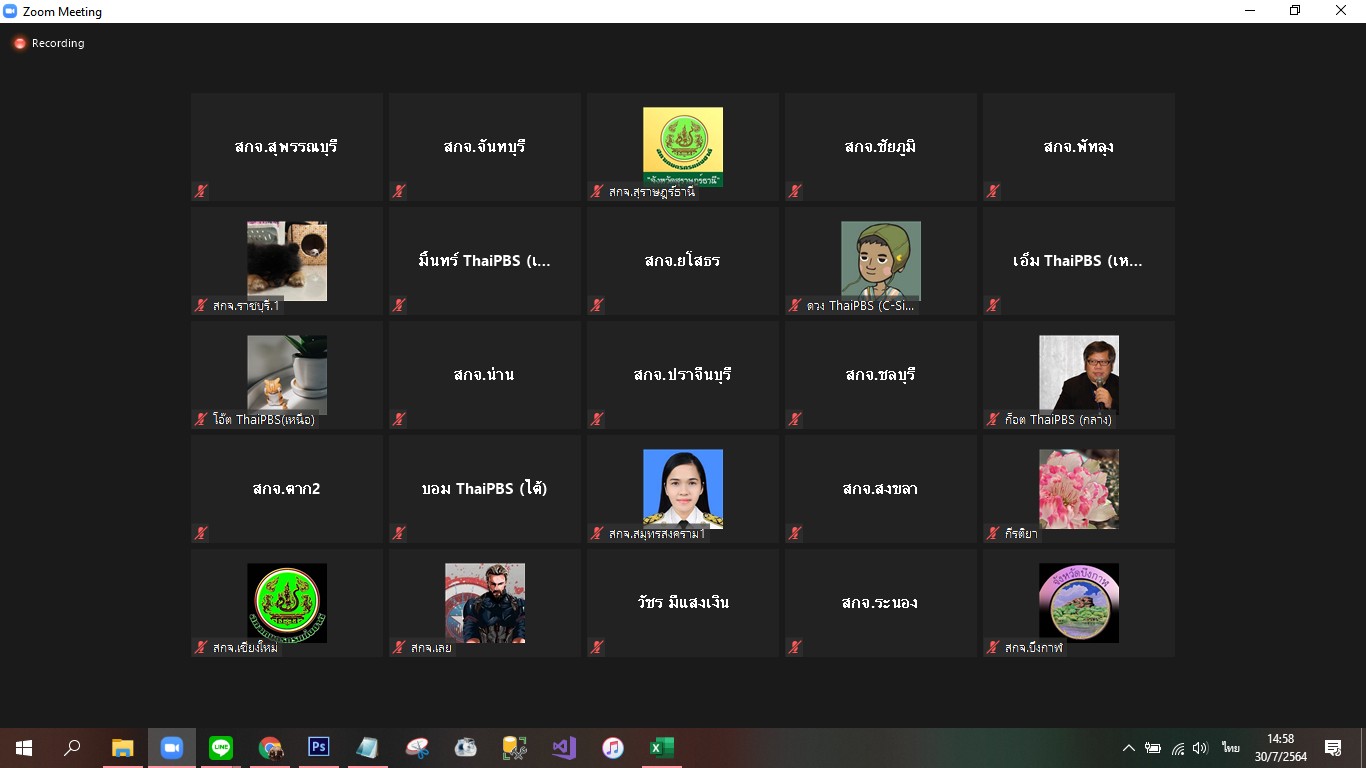Click muted mic icon on สกจ.ระนอง tile

[795, 647]
